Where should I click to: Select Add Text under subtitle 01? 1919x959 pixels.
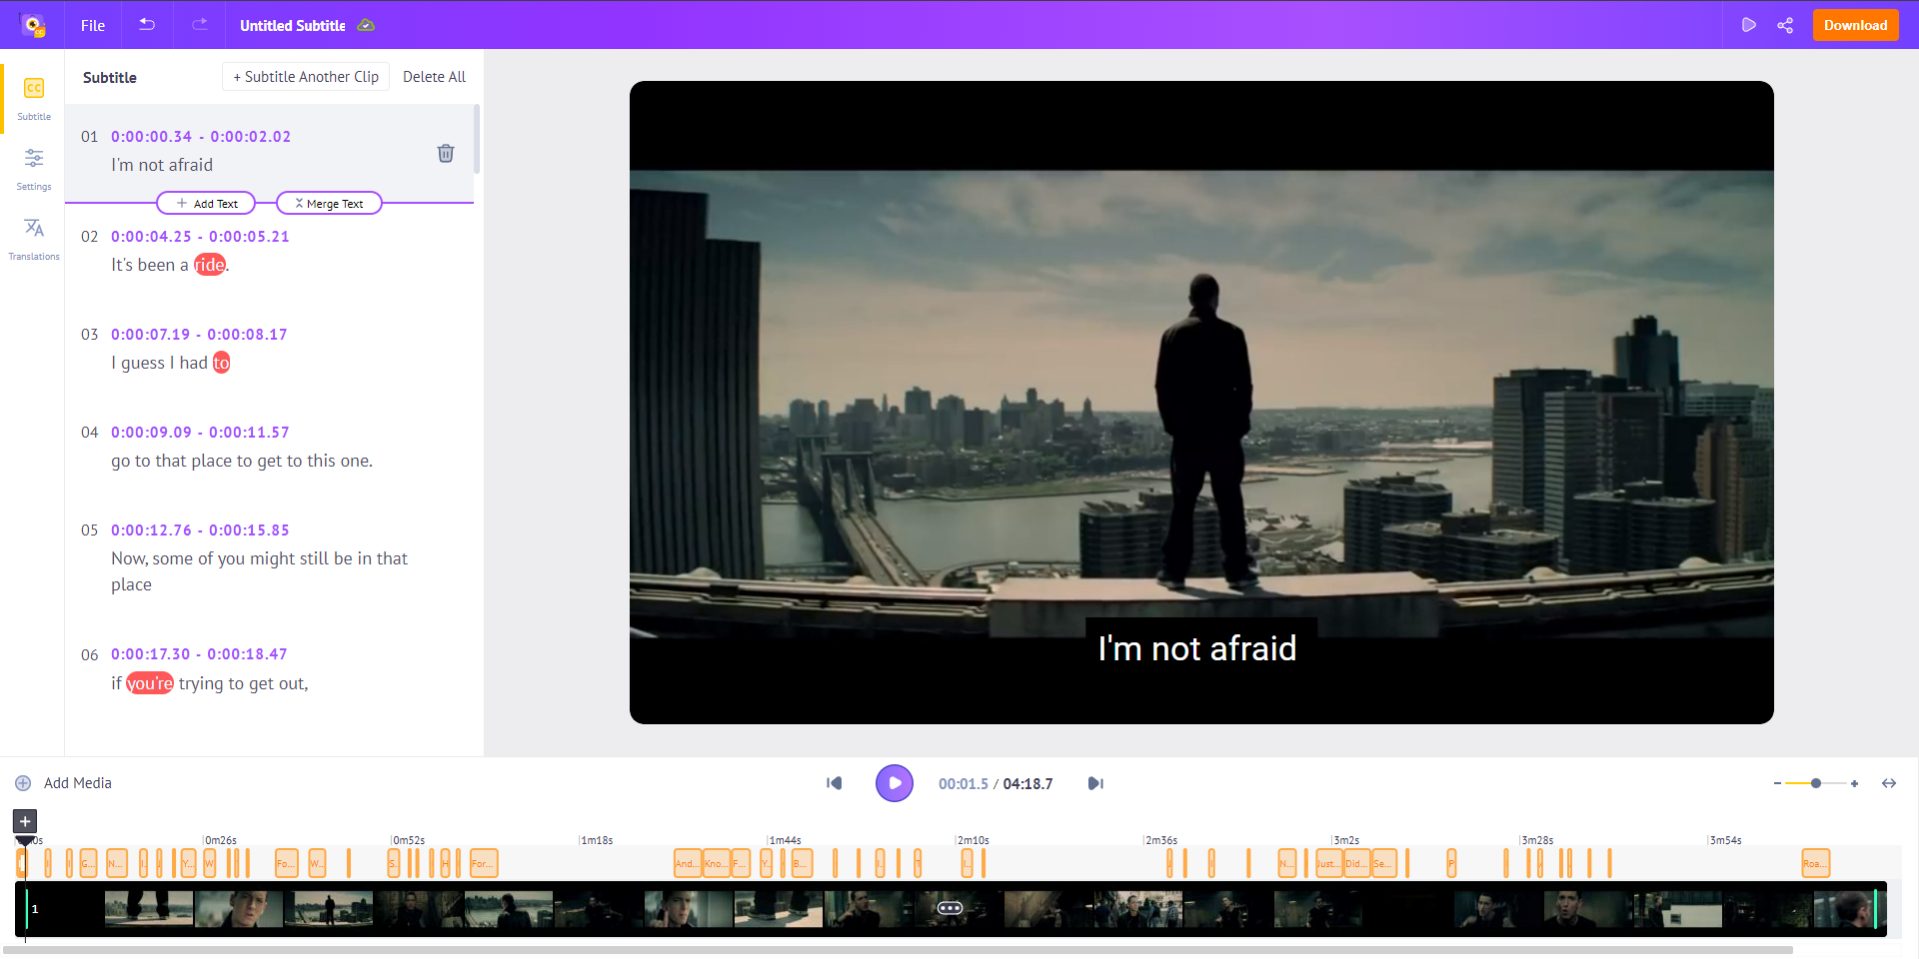click(x=207, y=203)
